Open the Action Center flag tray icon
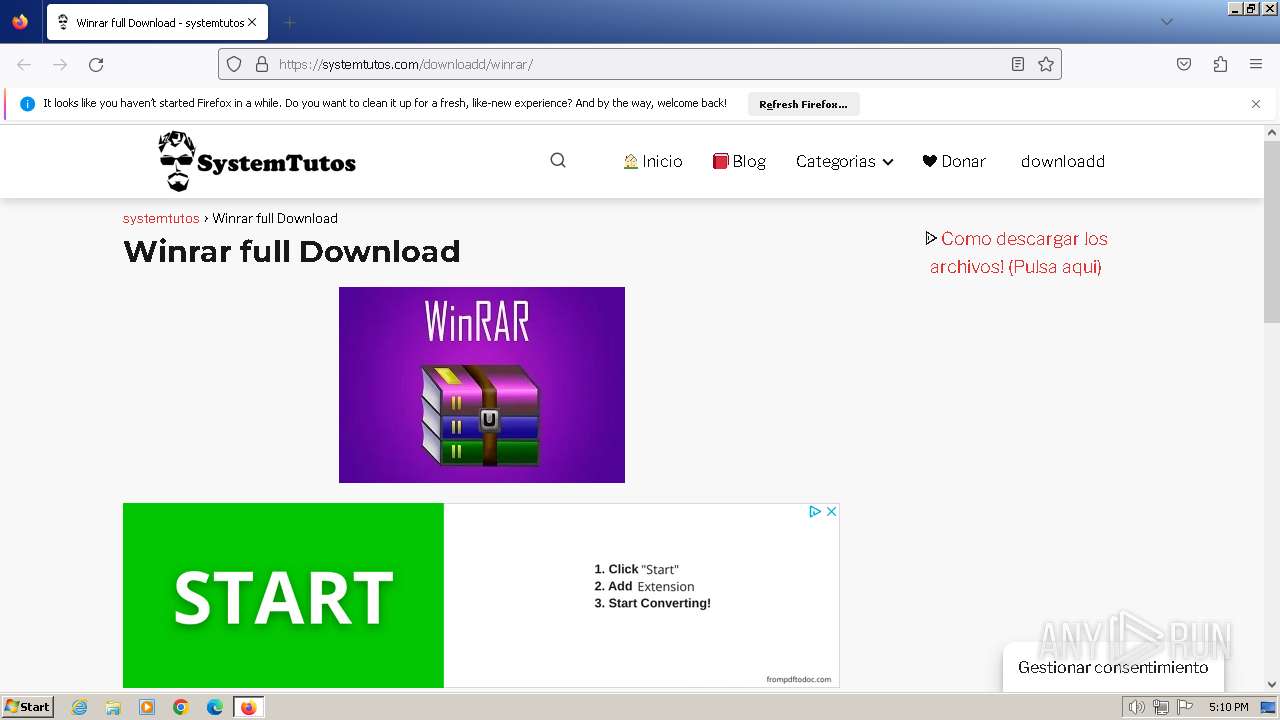 point(1185,707)
